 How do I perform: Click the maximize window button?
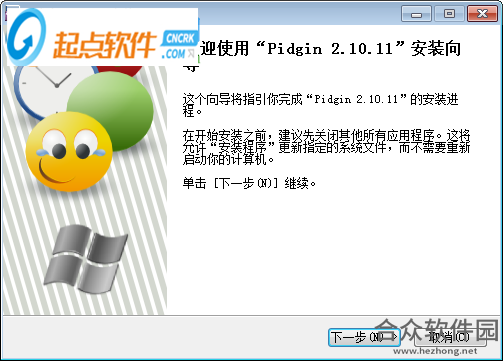(449, 14)
